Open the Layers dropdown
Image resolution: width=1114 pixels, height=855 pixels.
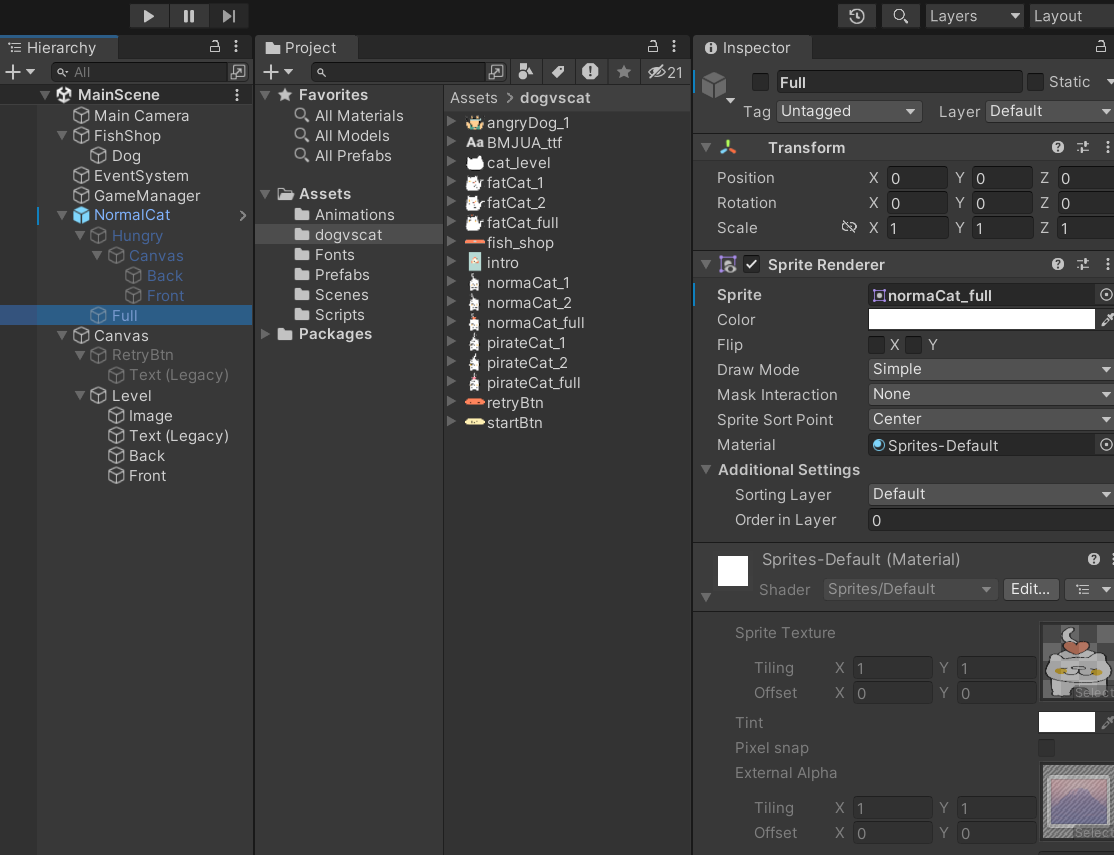(x=974, y=16)
